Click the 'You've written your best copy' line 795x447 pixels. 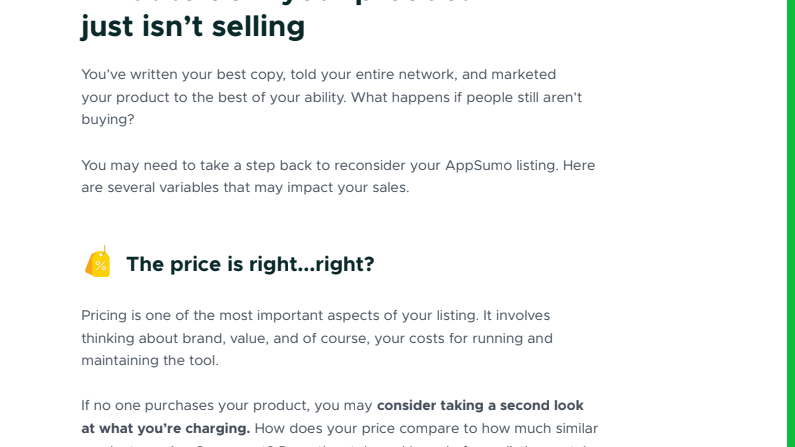[x=318, y=74]
